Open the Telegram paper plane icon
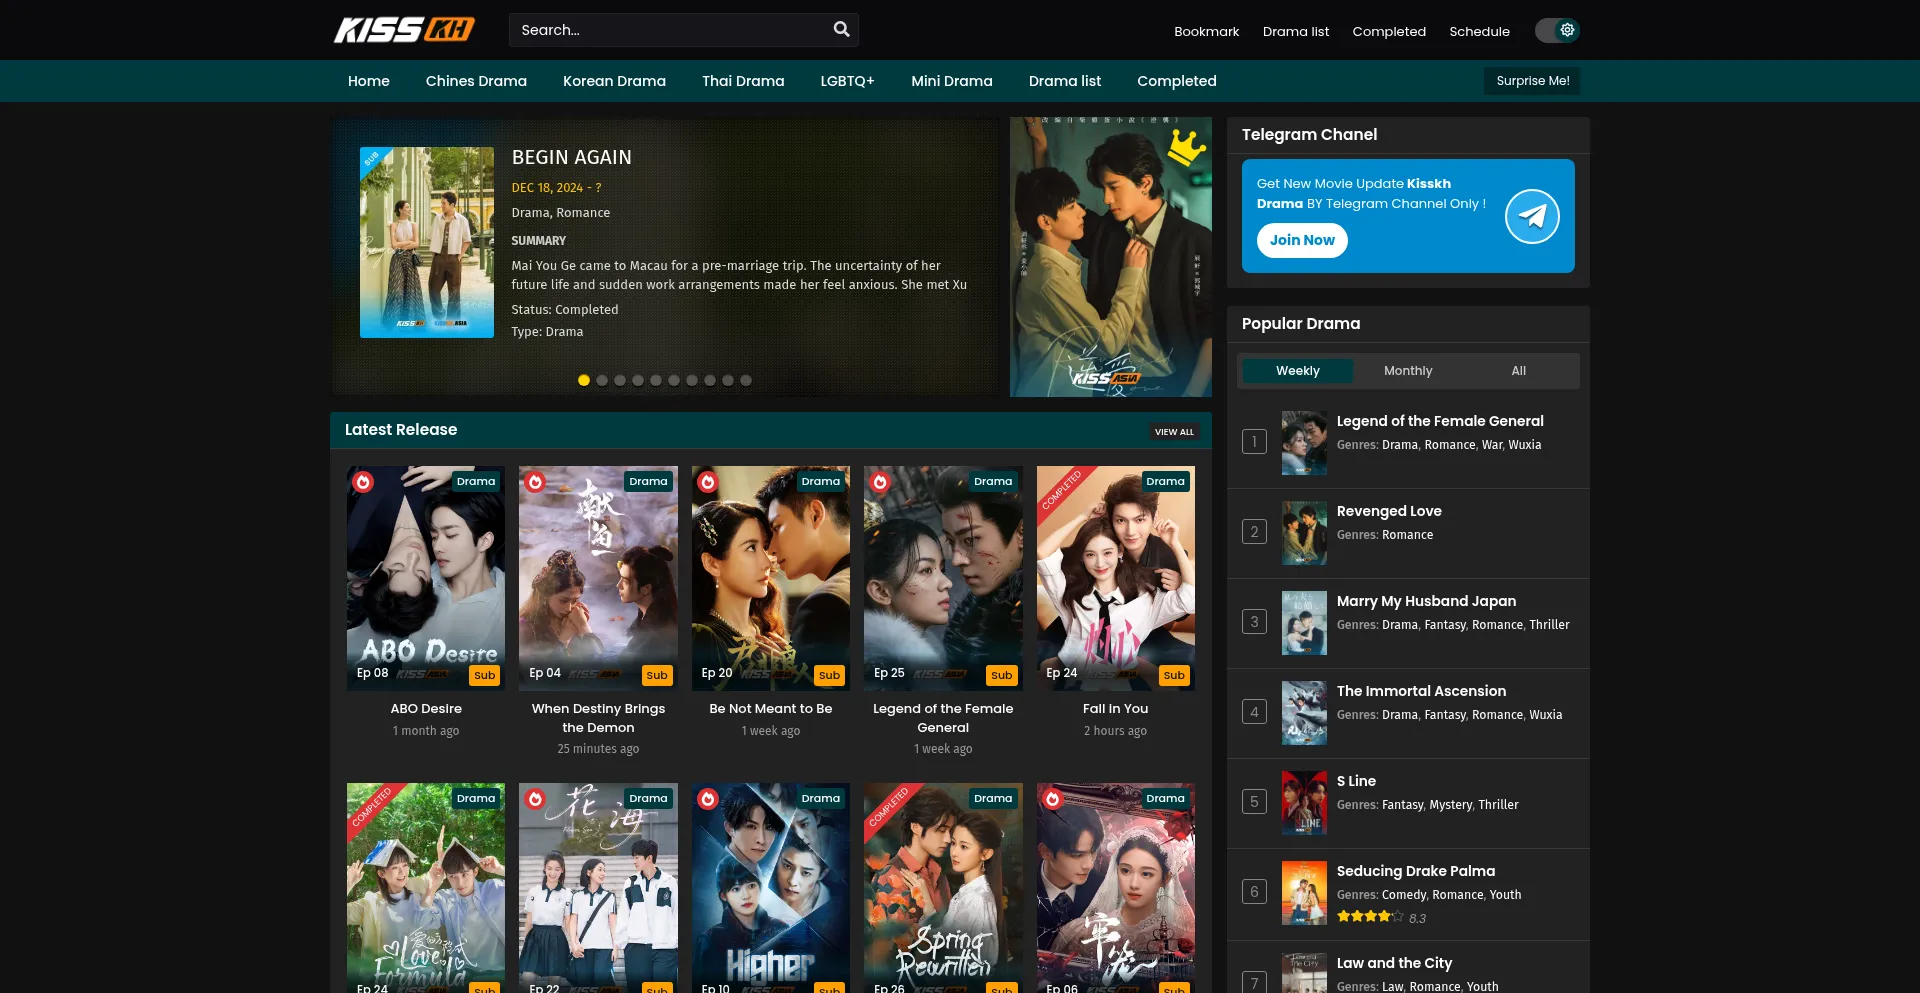 pos(1532,216)
